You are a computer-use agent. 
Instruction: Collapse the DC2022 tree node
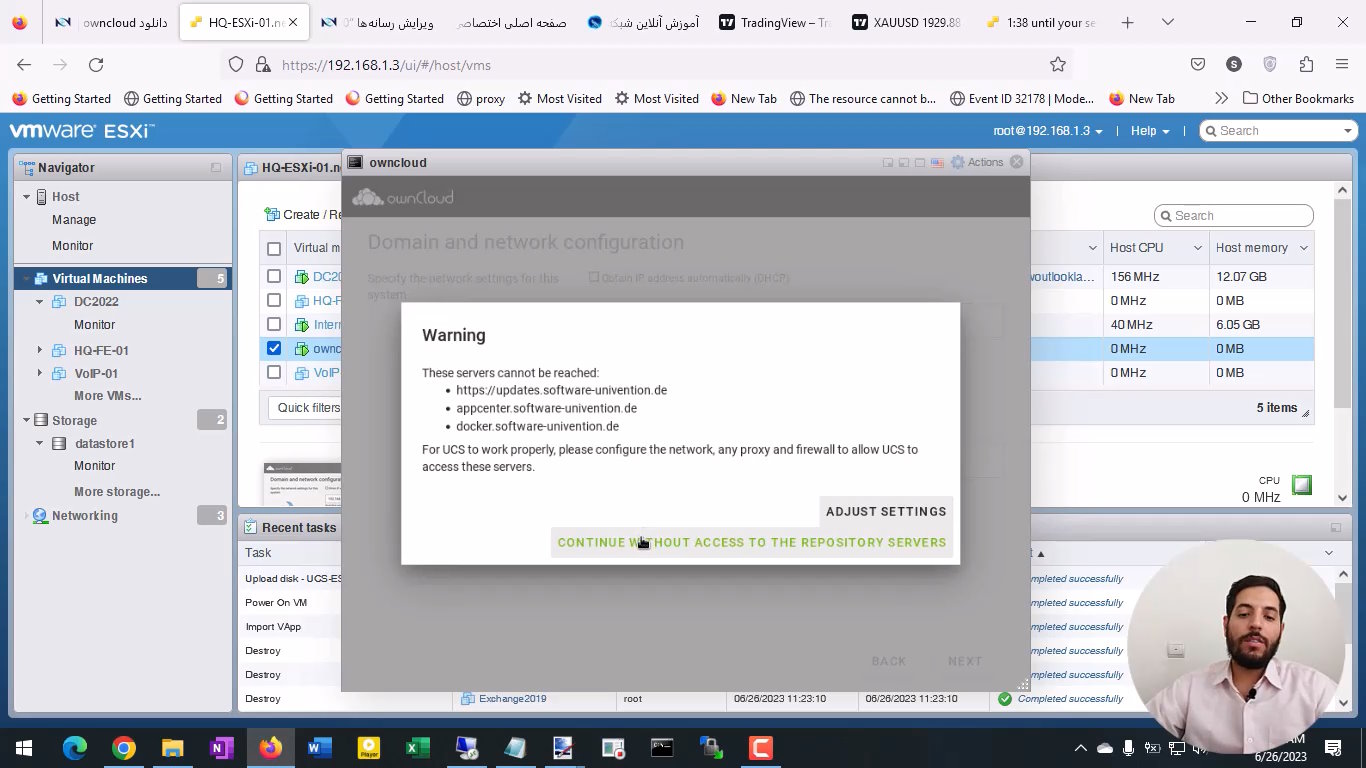click(x=40, y=301)
